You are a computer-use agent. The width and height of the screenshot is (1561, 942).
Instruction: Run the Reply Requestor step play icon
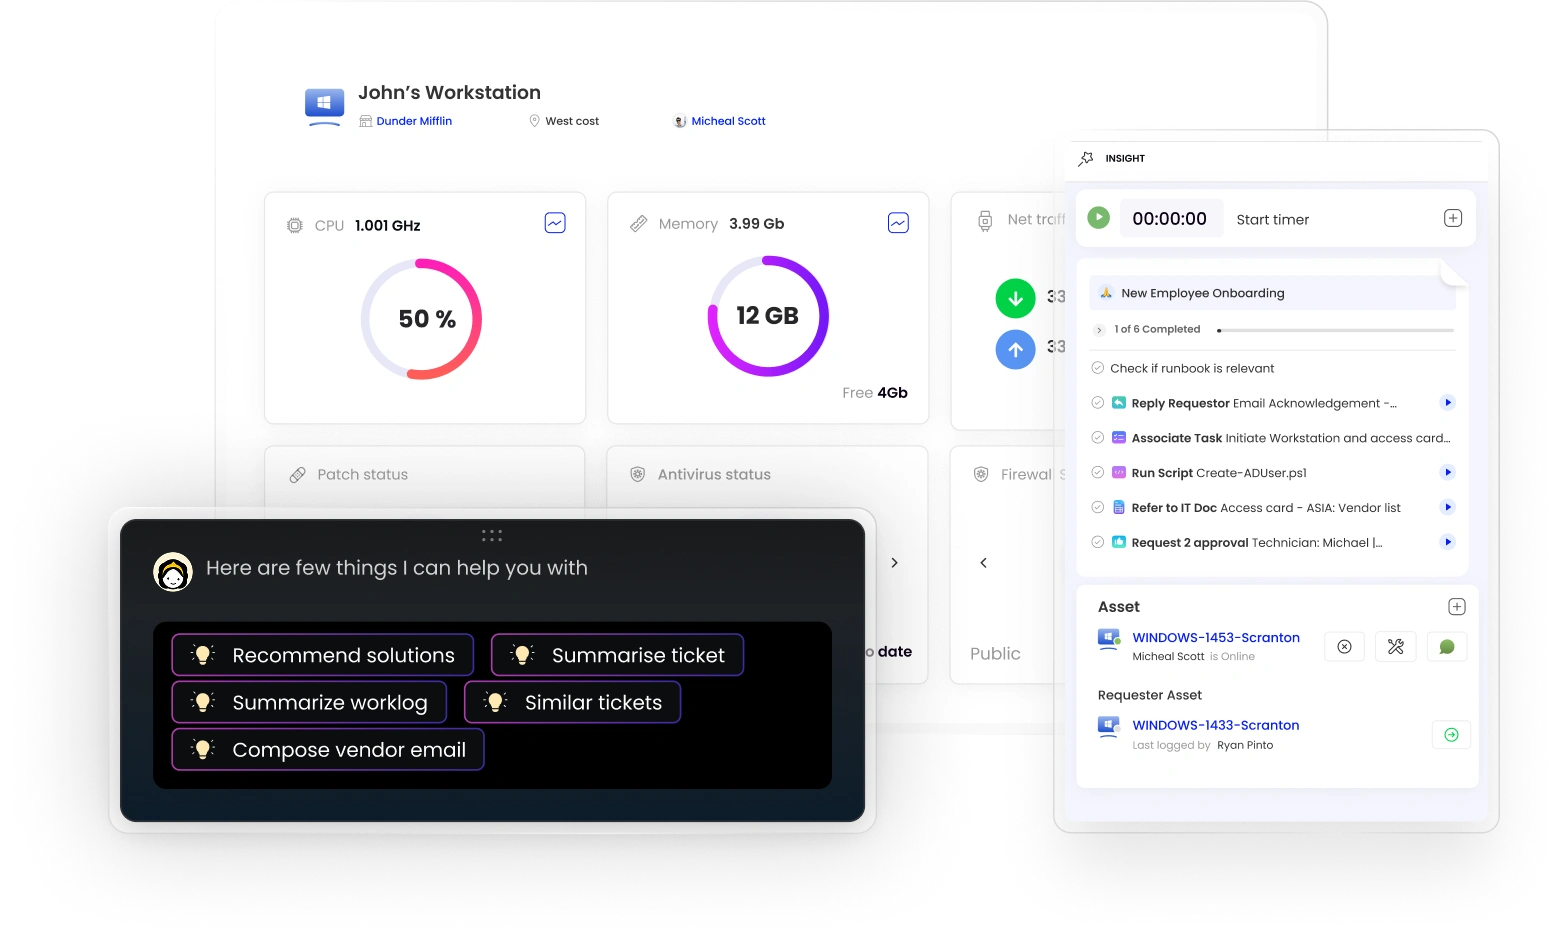[1447, 403]
